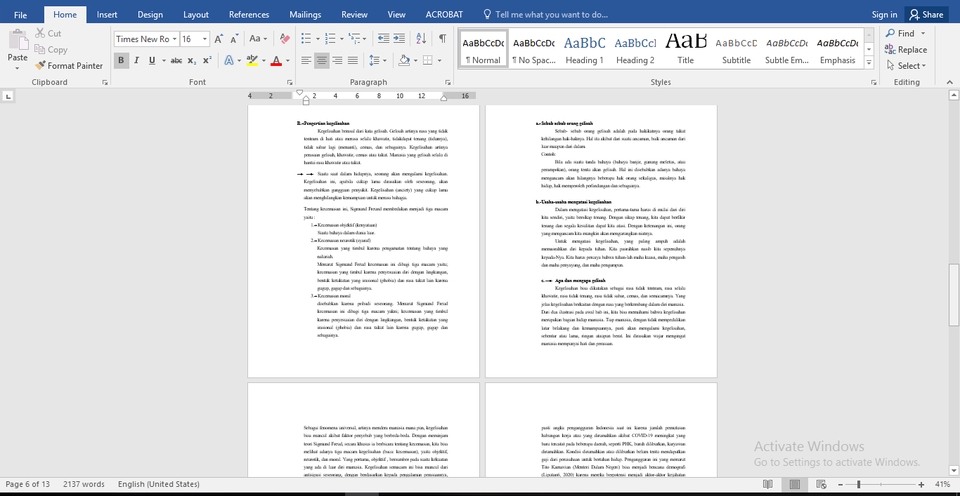Image resolution: width=960 pixels, height=496 pixels.
Task: Open Replace dialog
Action: (906, 50)
